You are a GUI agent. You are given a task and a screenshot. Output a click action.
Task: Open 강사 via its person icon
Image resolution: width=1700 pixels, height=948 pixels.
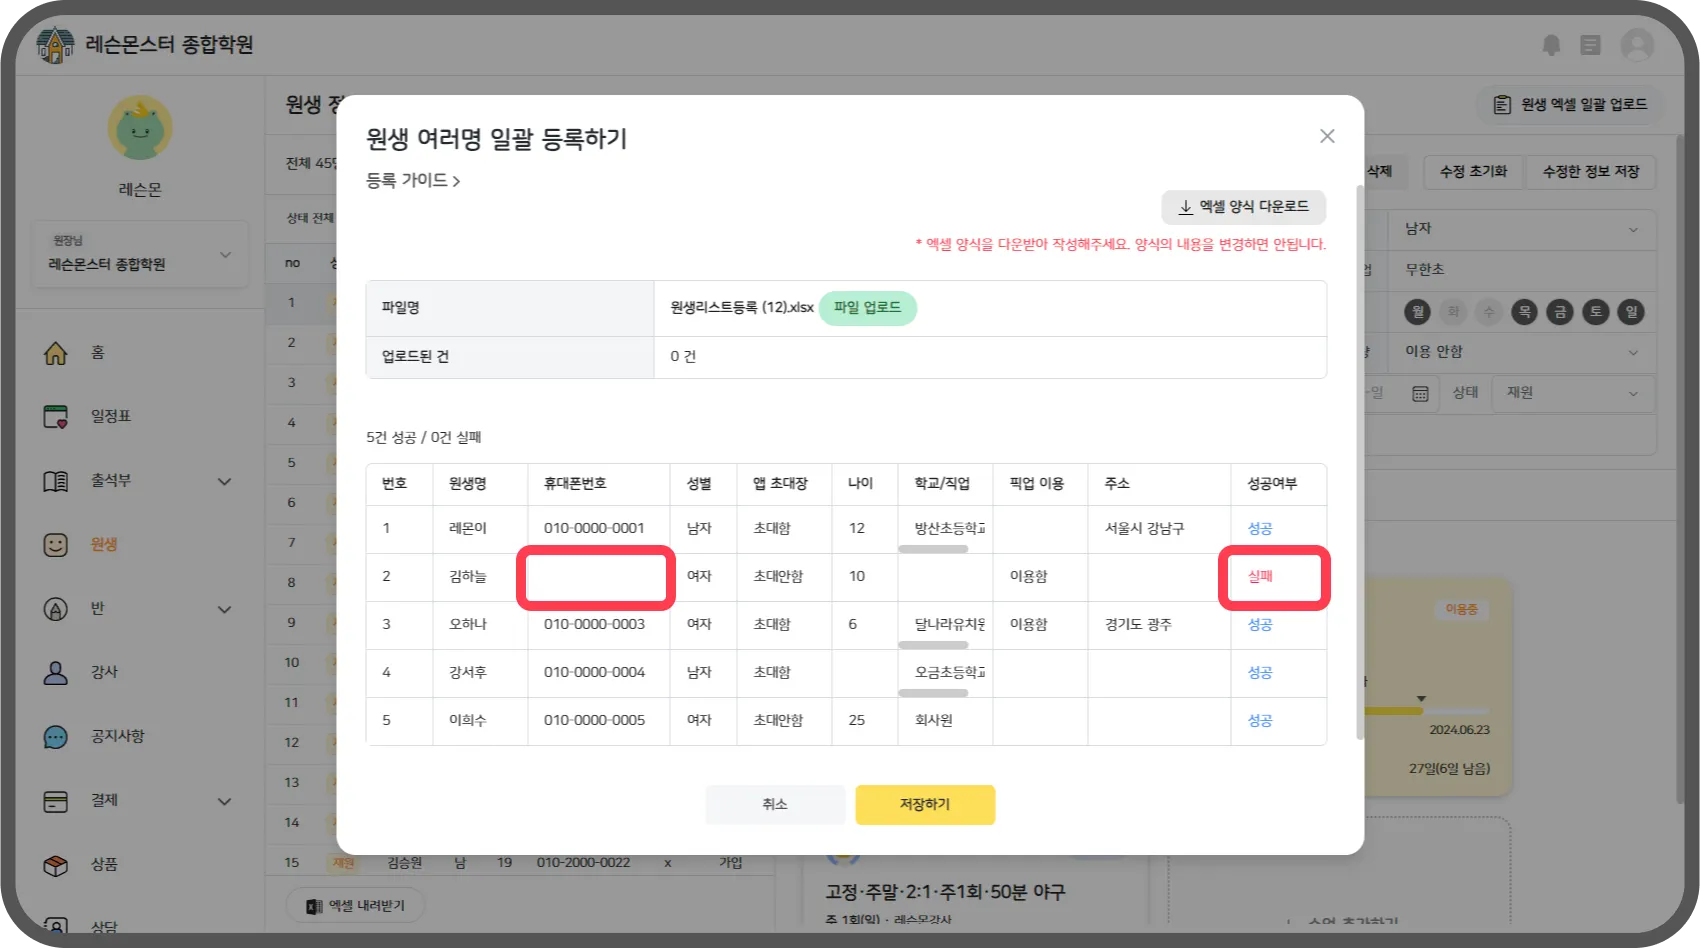pos(56,673)
